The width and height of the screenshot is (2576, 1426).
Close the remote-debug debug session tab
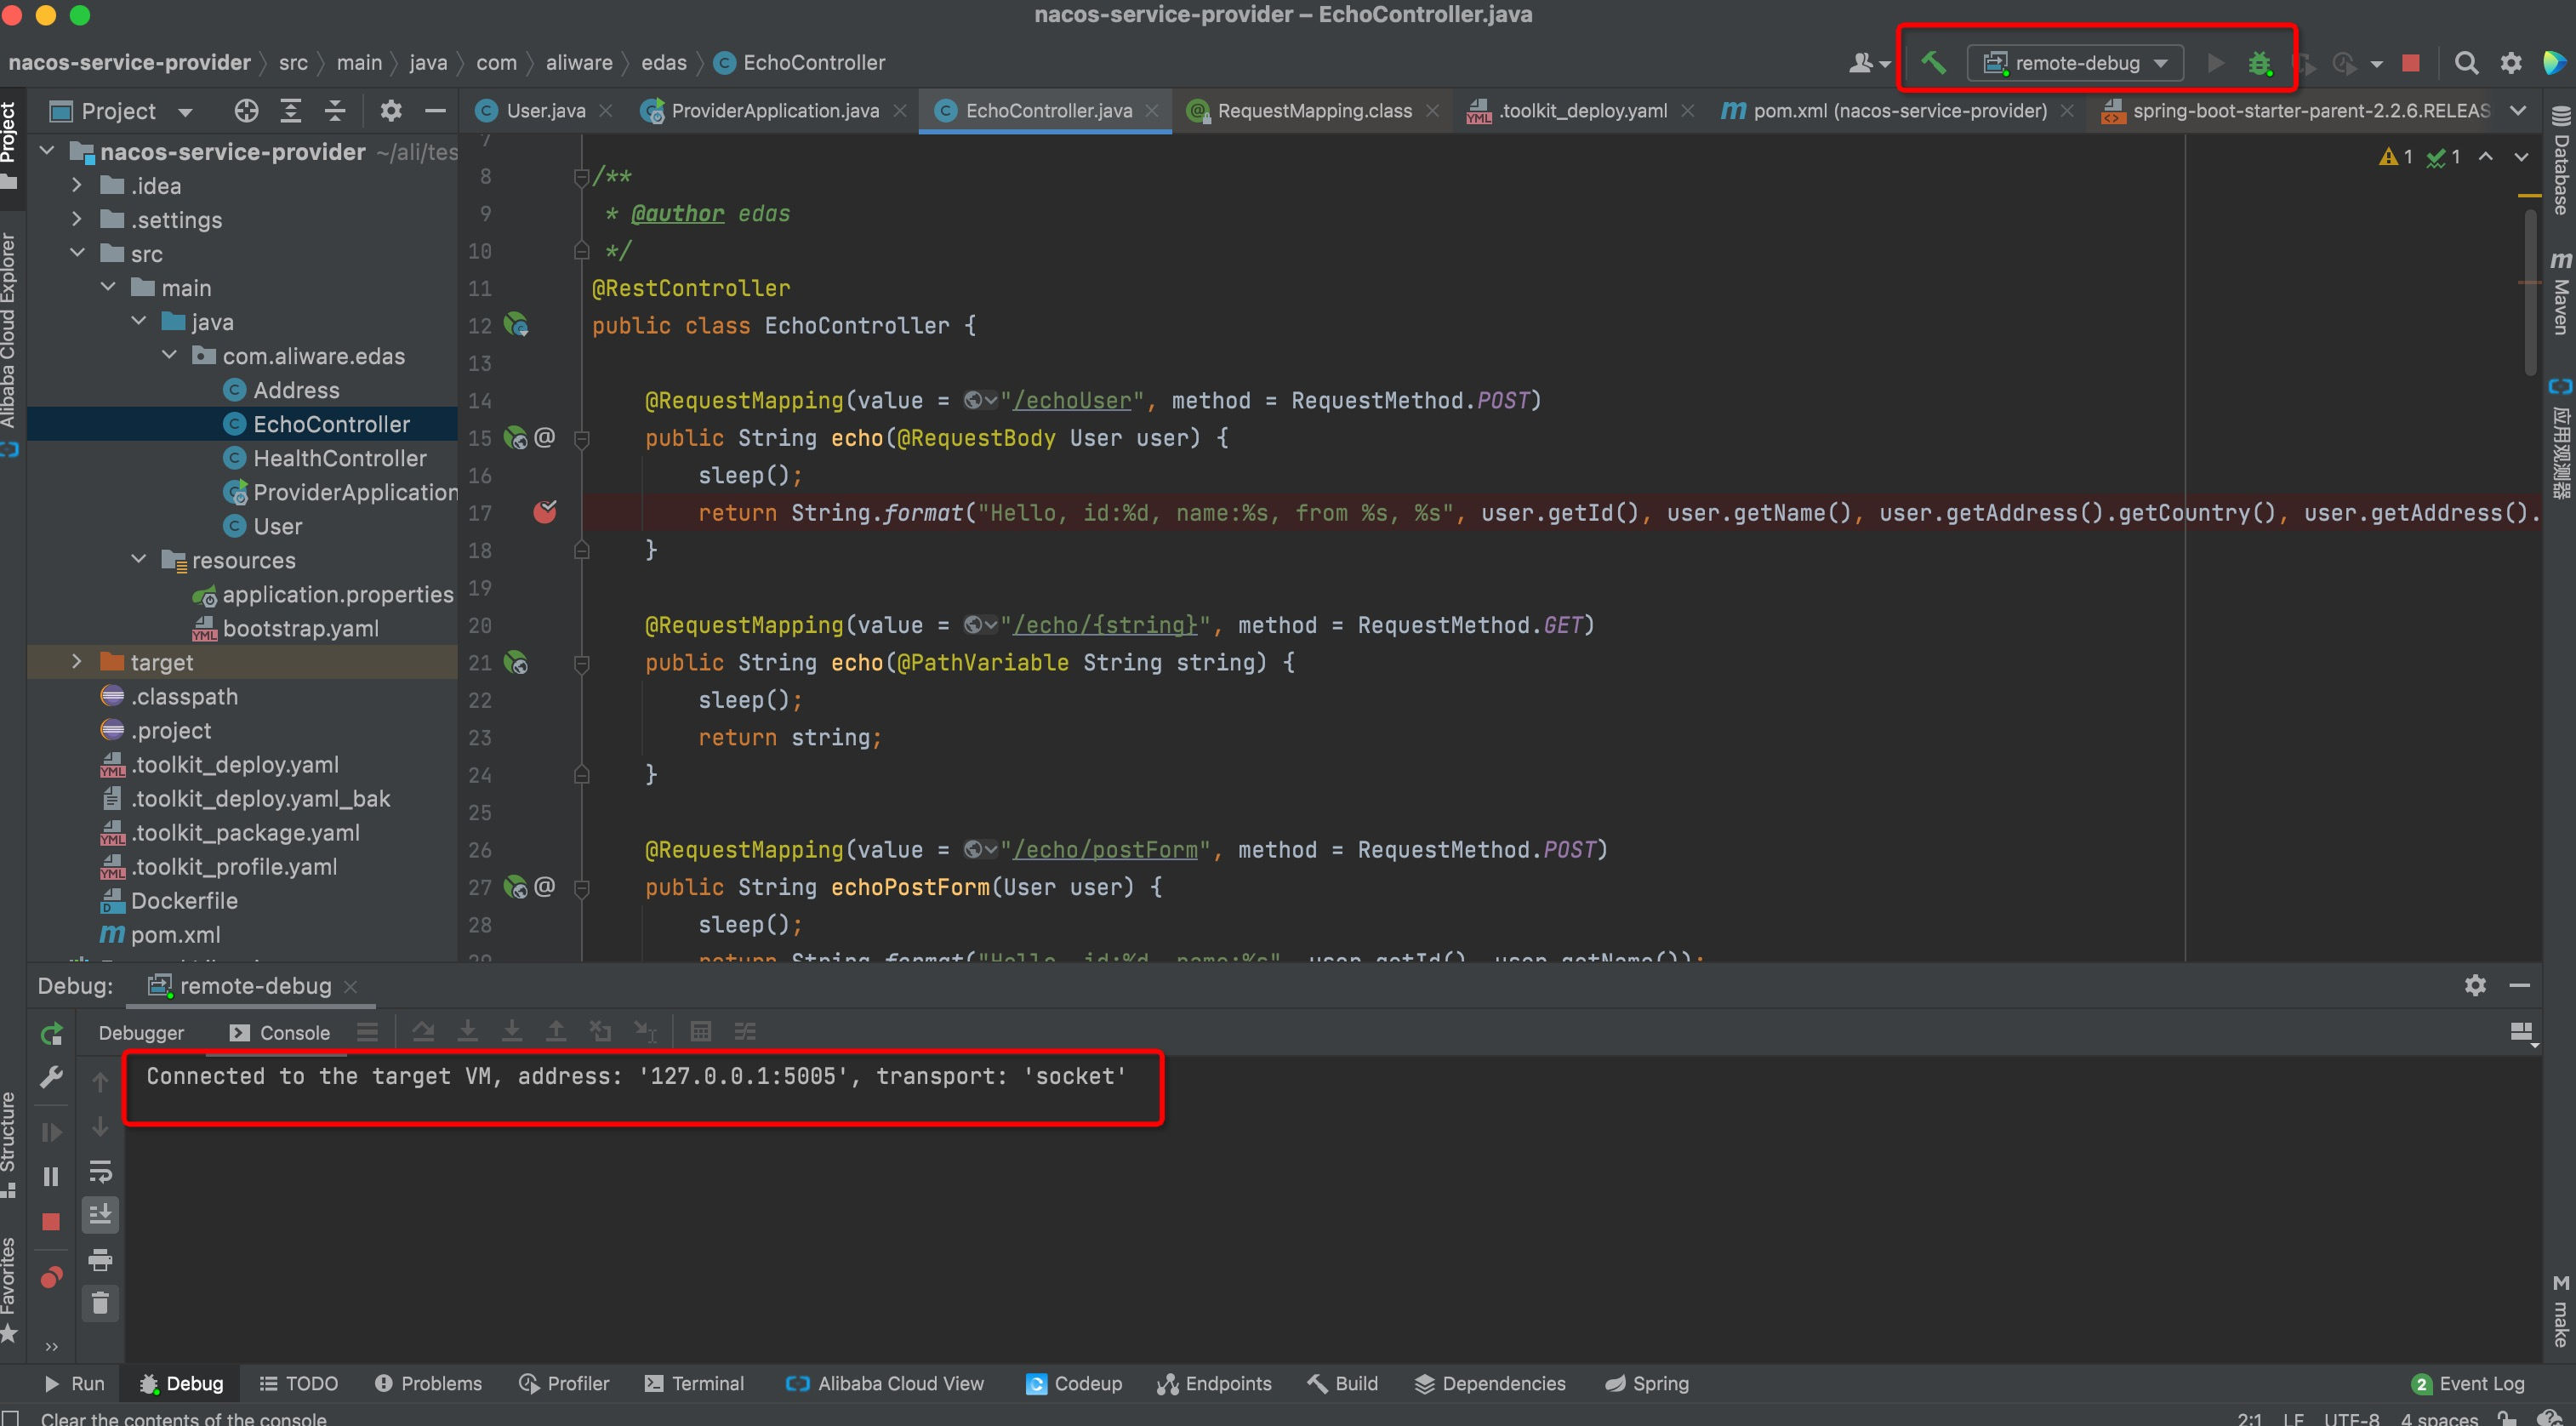(x=350, y=986)
